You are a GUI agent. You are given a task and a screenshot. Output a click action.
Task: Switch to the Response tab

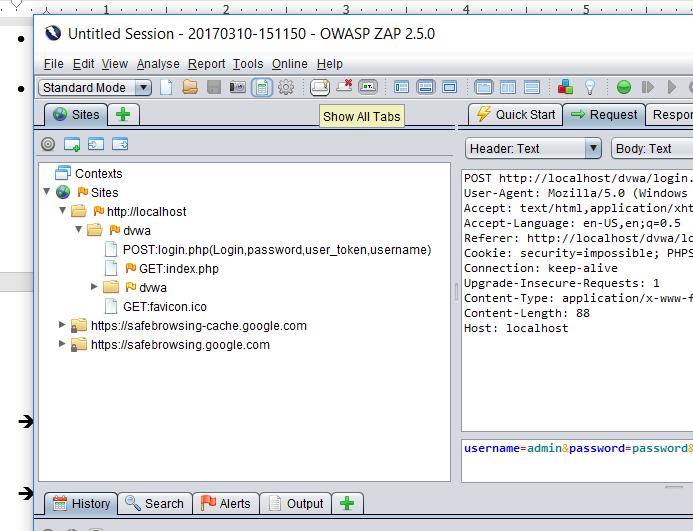pos(670,115)
